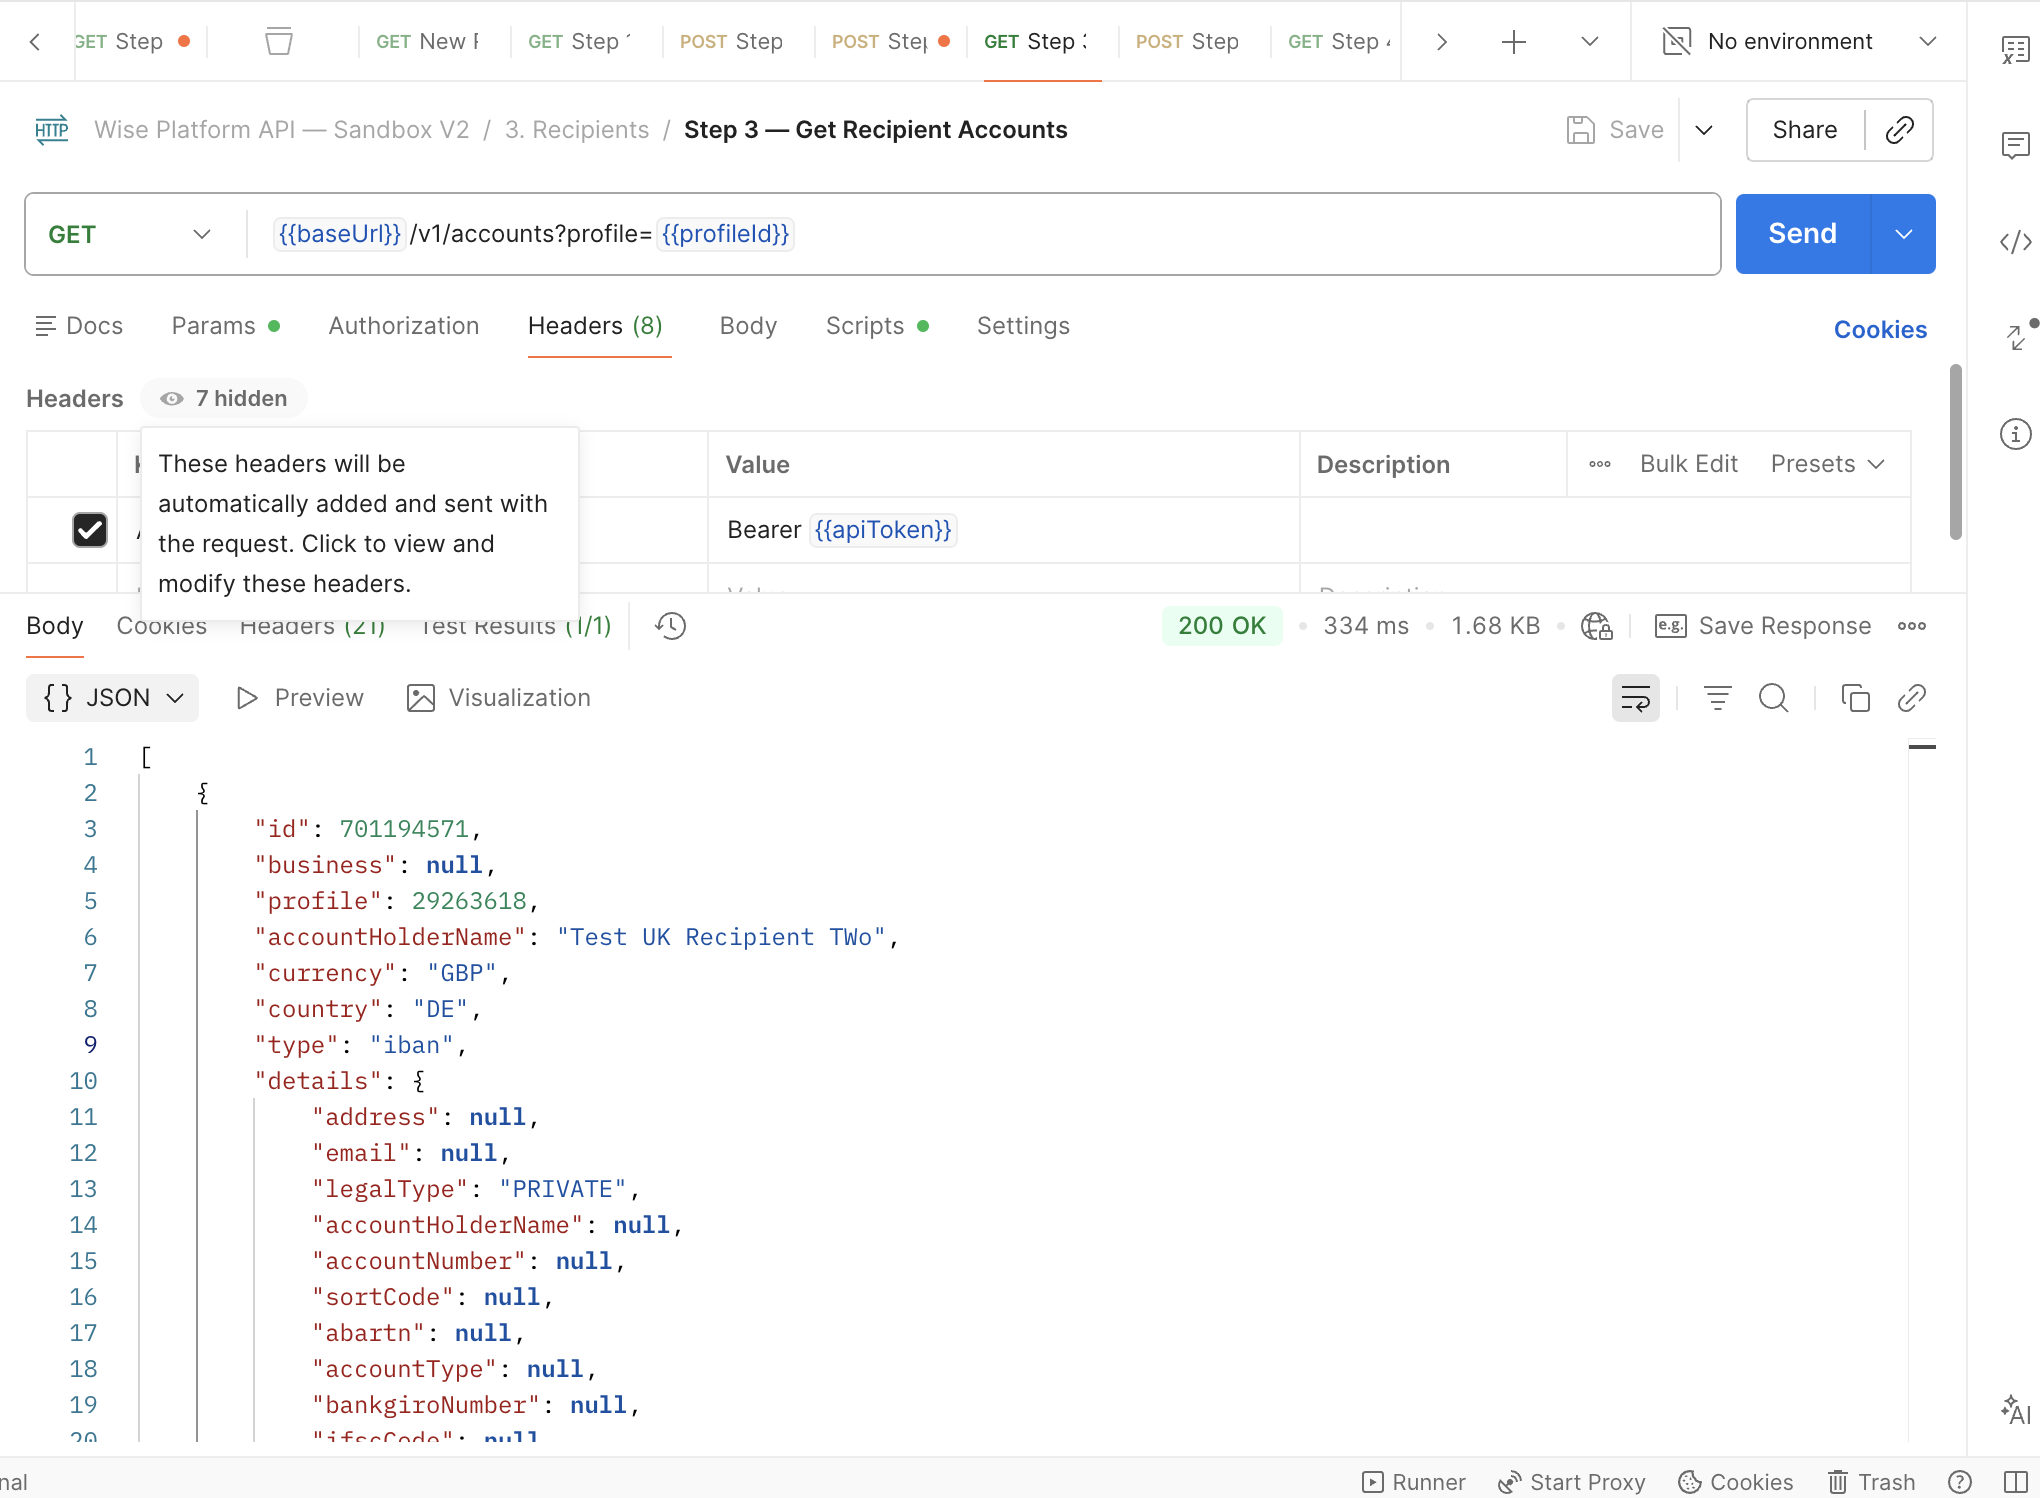Switch to the Authorization tab
Viewport: 2040px width, 1498px height.
404,326
